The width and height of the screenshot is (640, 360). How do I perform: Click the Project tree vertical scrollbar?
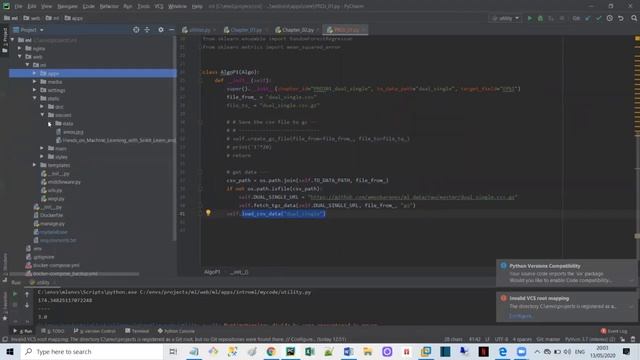click(175, 139)
